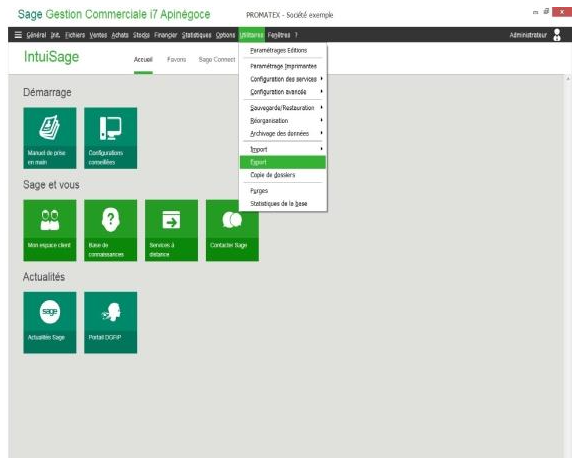Restore down the Sage window
The image size is (581, 461).
click(x=546, y=12)
